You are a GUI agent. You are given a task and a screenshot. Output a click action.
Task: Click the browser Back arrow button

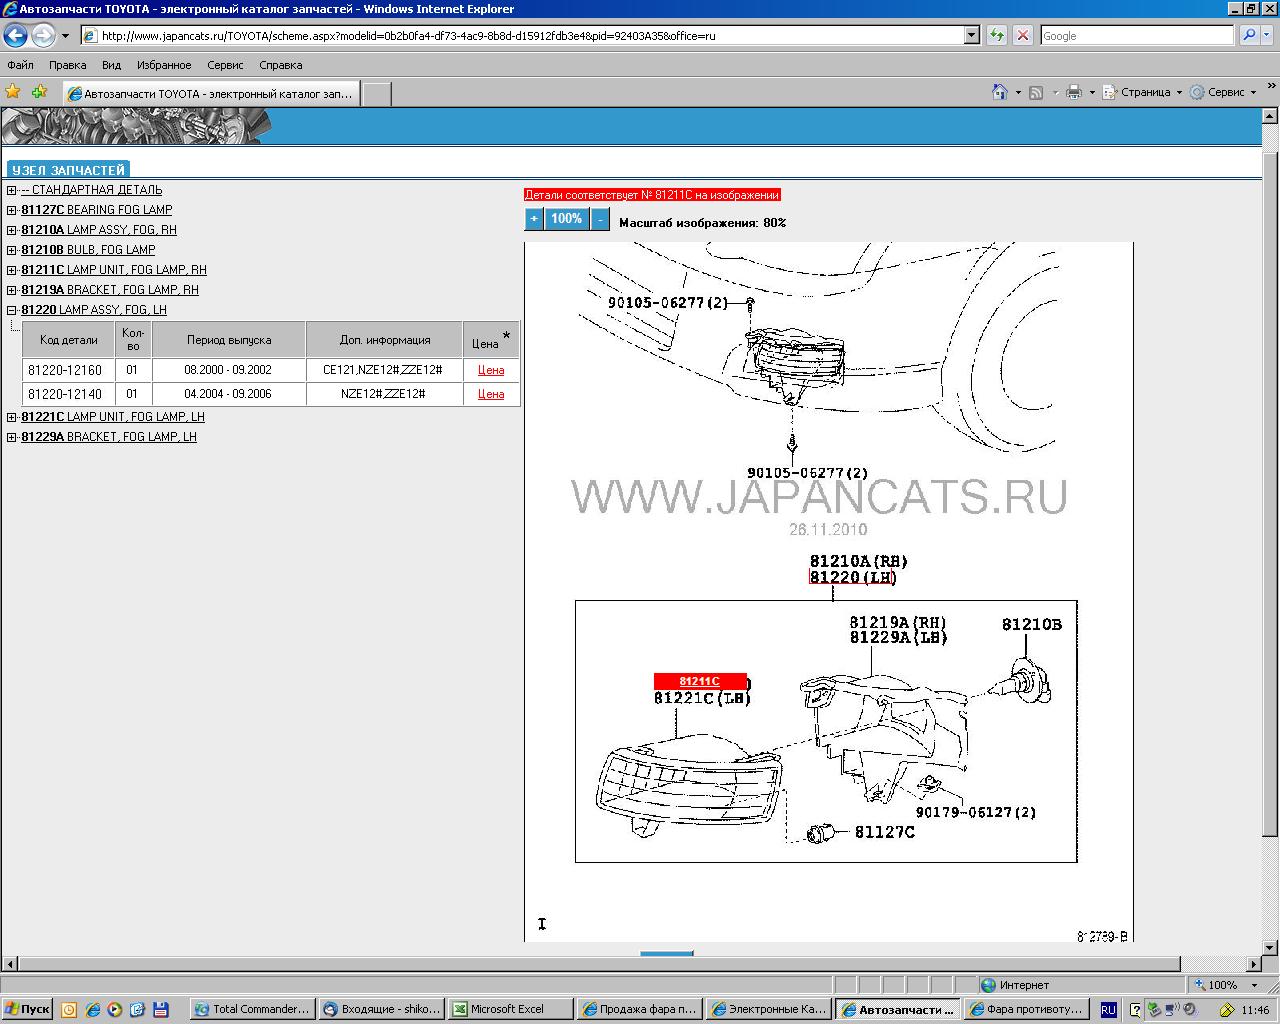tap(15, 36)
